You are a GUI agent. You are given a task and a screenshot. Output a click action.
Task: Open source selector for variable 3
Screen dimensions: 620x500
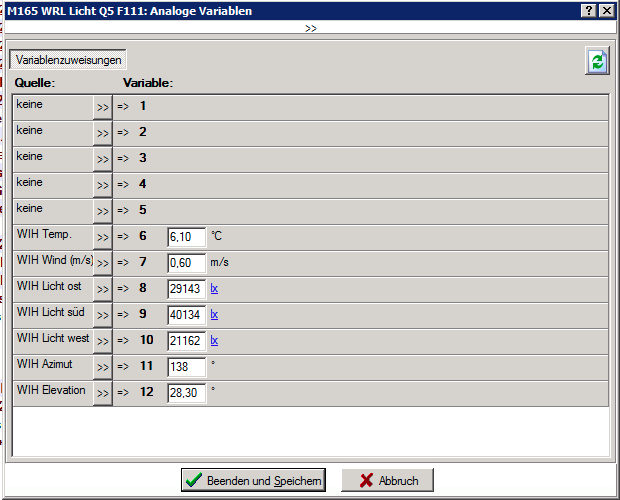coord(102,159)
